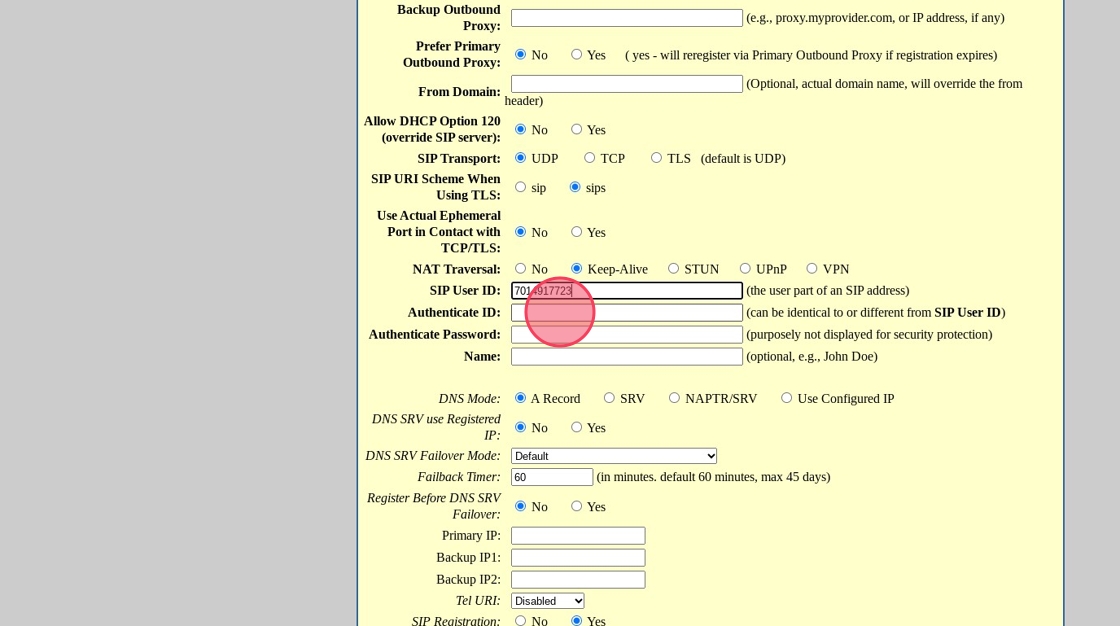1120x626 pixels.
Task: Click the Backup Outbound Proxy input field
Action: tap(626, 18)
